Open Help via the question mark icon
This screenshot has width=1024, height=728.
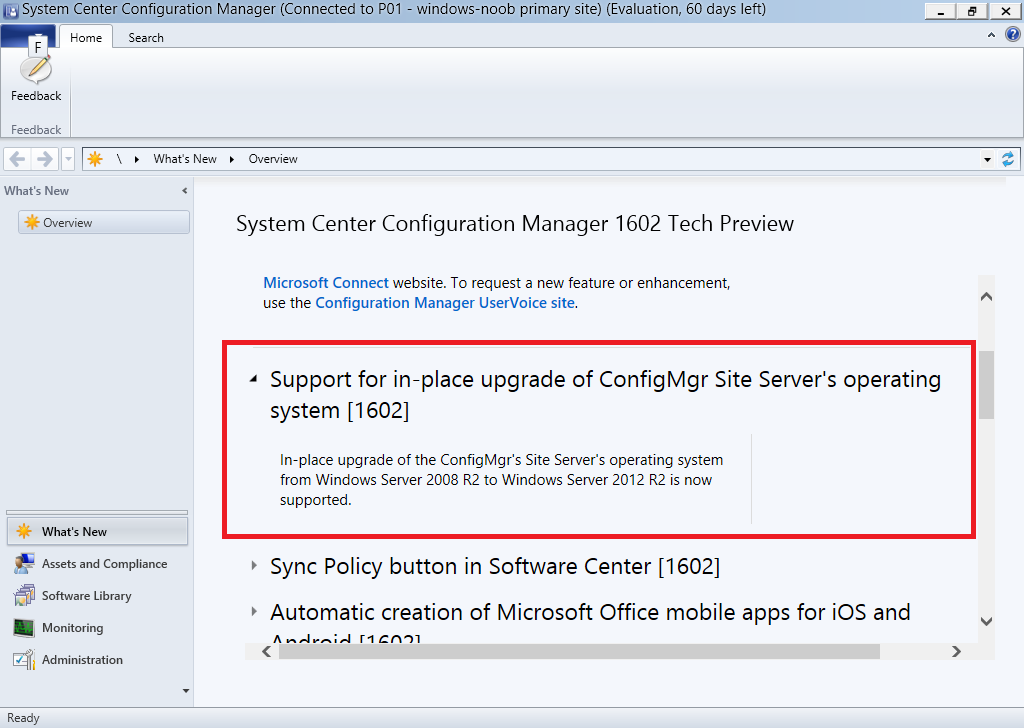coord(1012,35)
